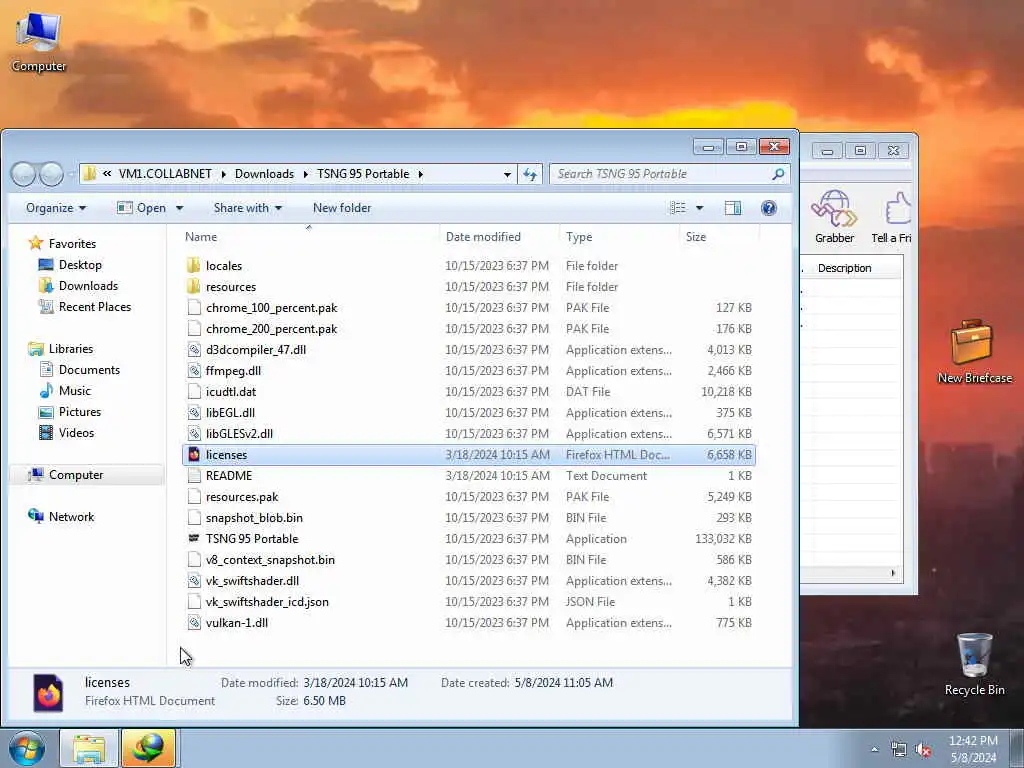Screen dimensions: 1024x768
Task: Open Recent Places in navigation pane
Action: (95, 306)
